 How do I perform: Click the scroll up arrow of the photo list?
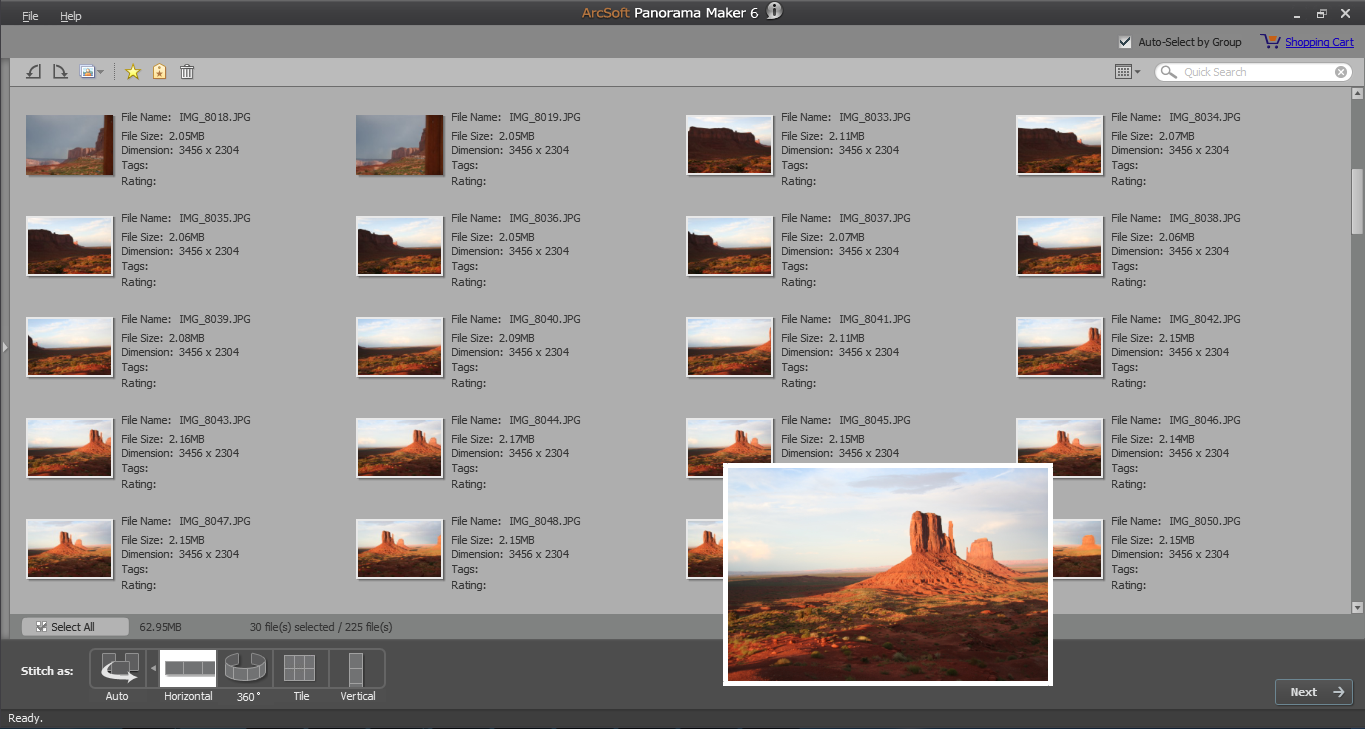1357,94
